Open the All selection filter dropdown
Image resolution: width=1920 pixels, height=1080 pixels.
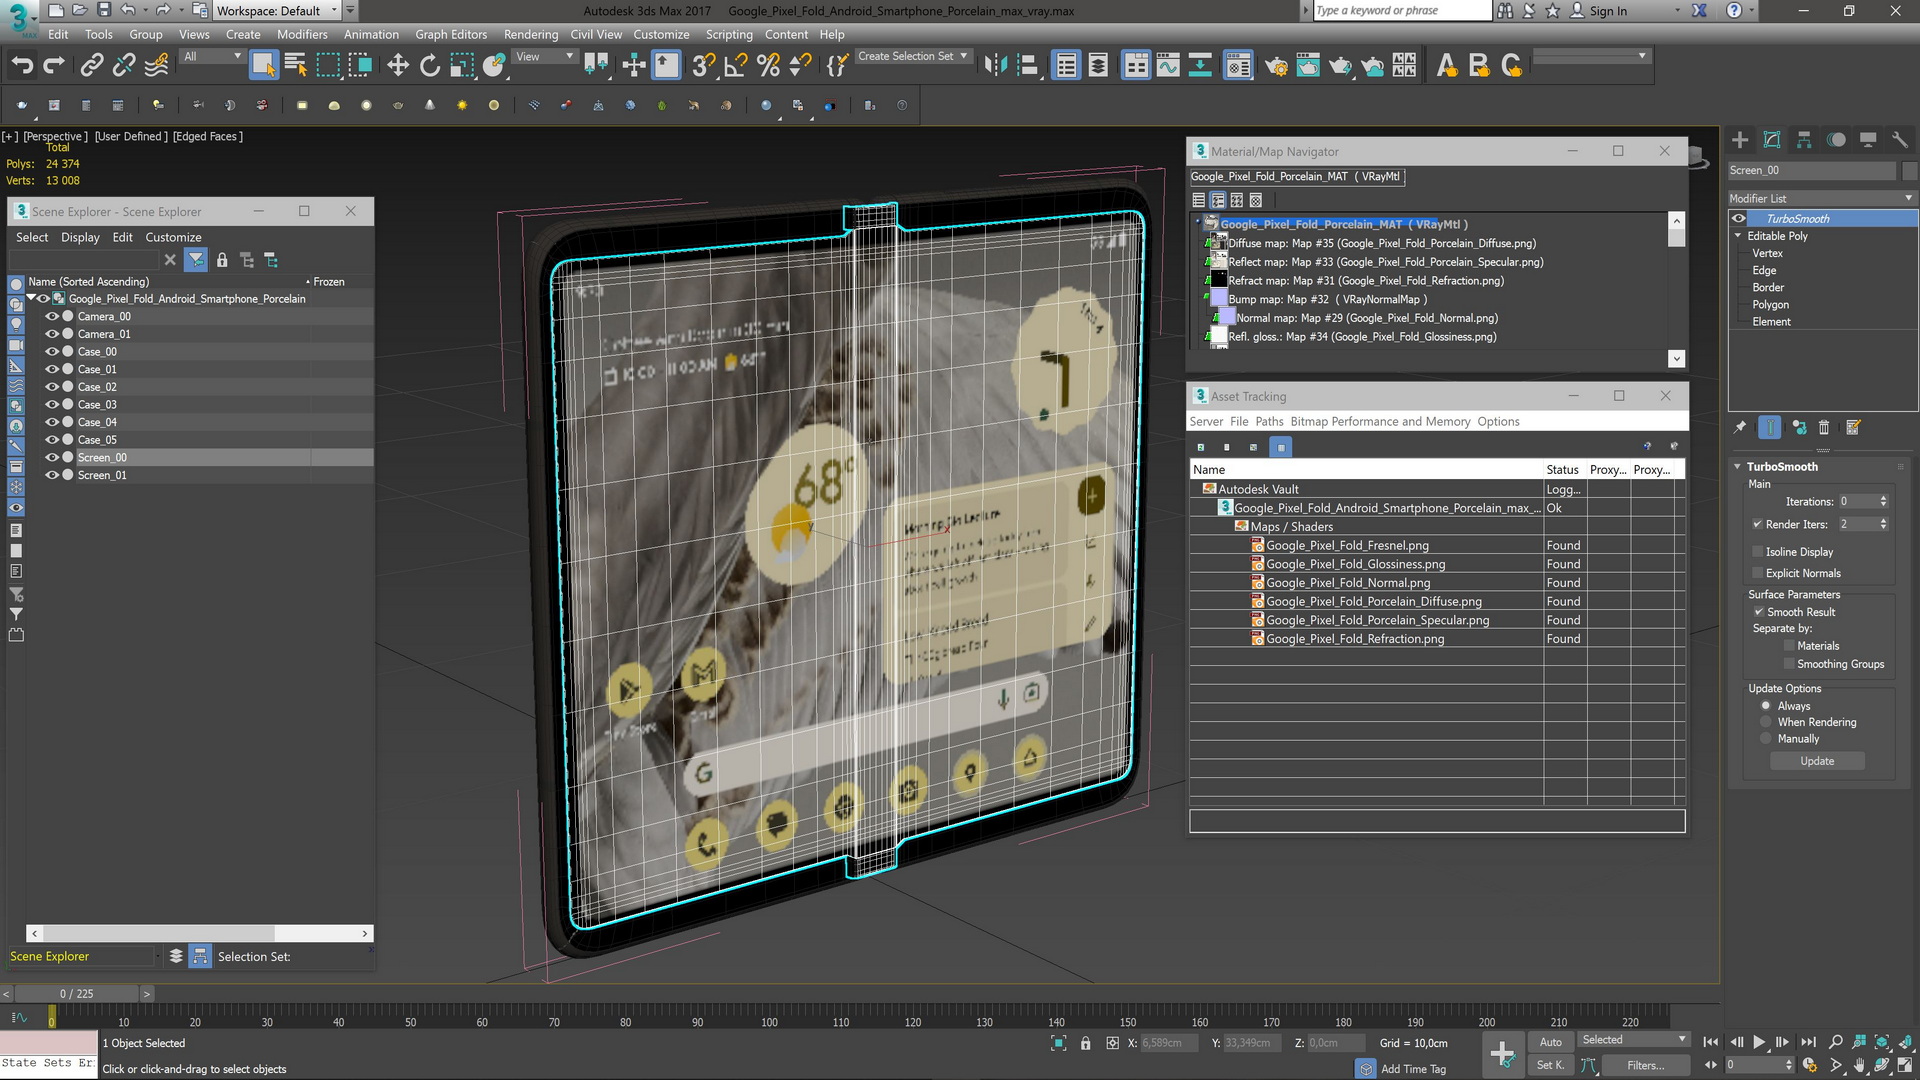213,57
